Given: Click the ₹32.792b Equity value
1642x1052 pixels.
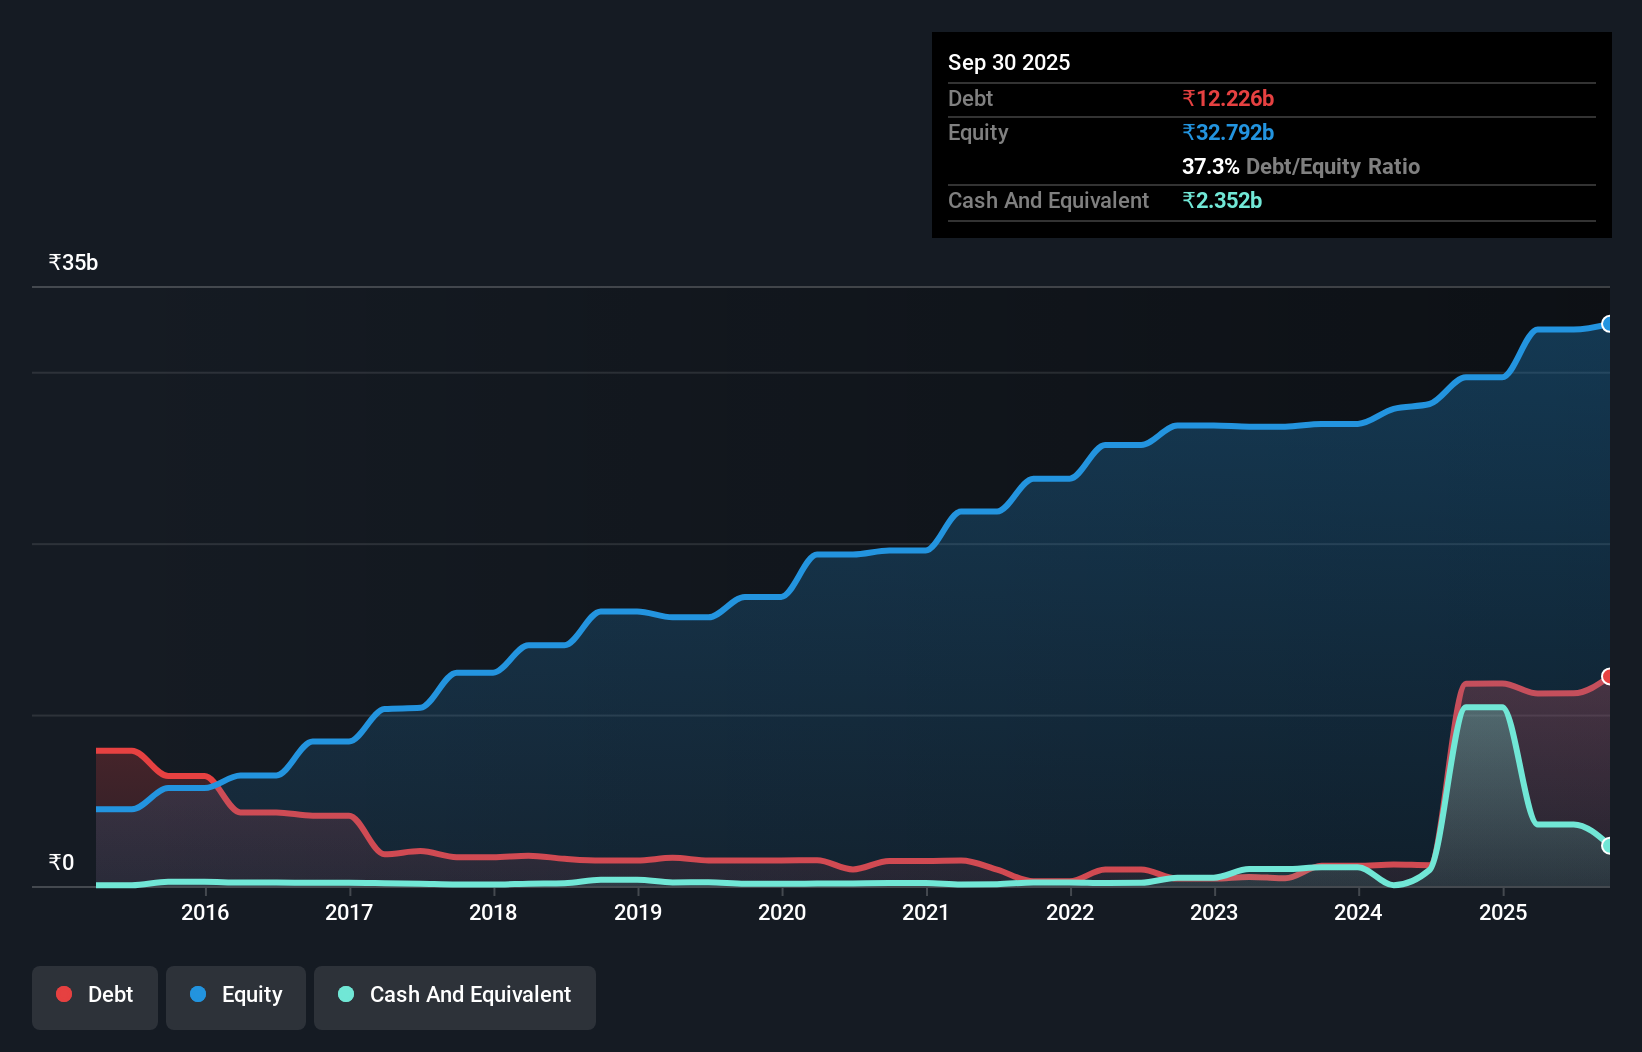Looking at the screenshot, I should coord(1227,132).
